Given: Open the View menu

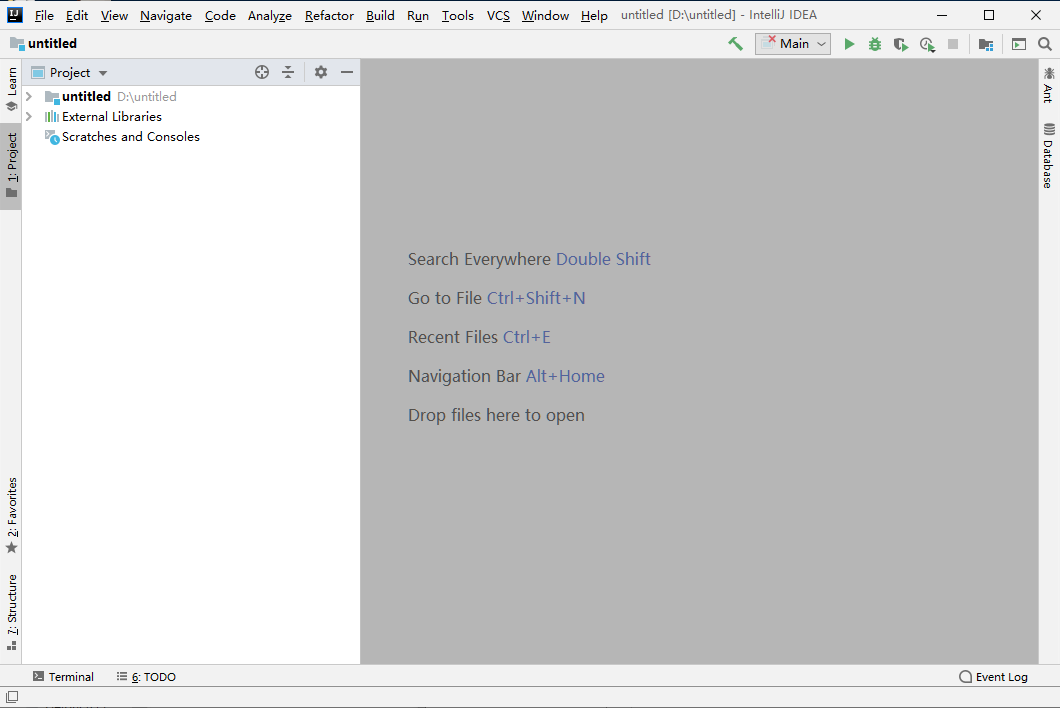Looking at the screenshot, I should [114, 16].
